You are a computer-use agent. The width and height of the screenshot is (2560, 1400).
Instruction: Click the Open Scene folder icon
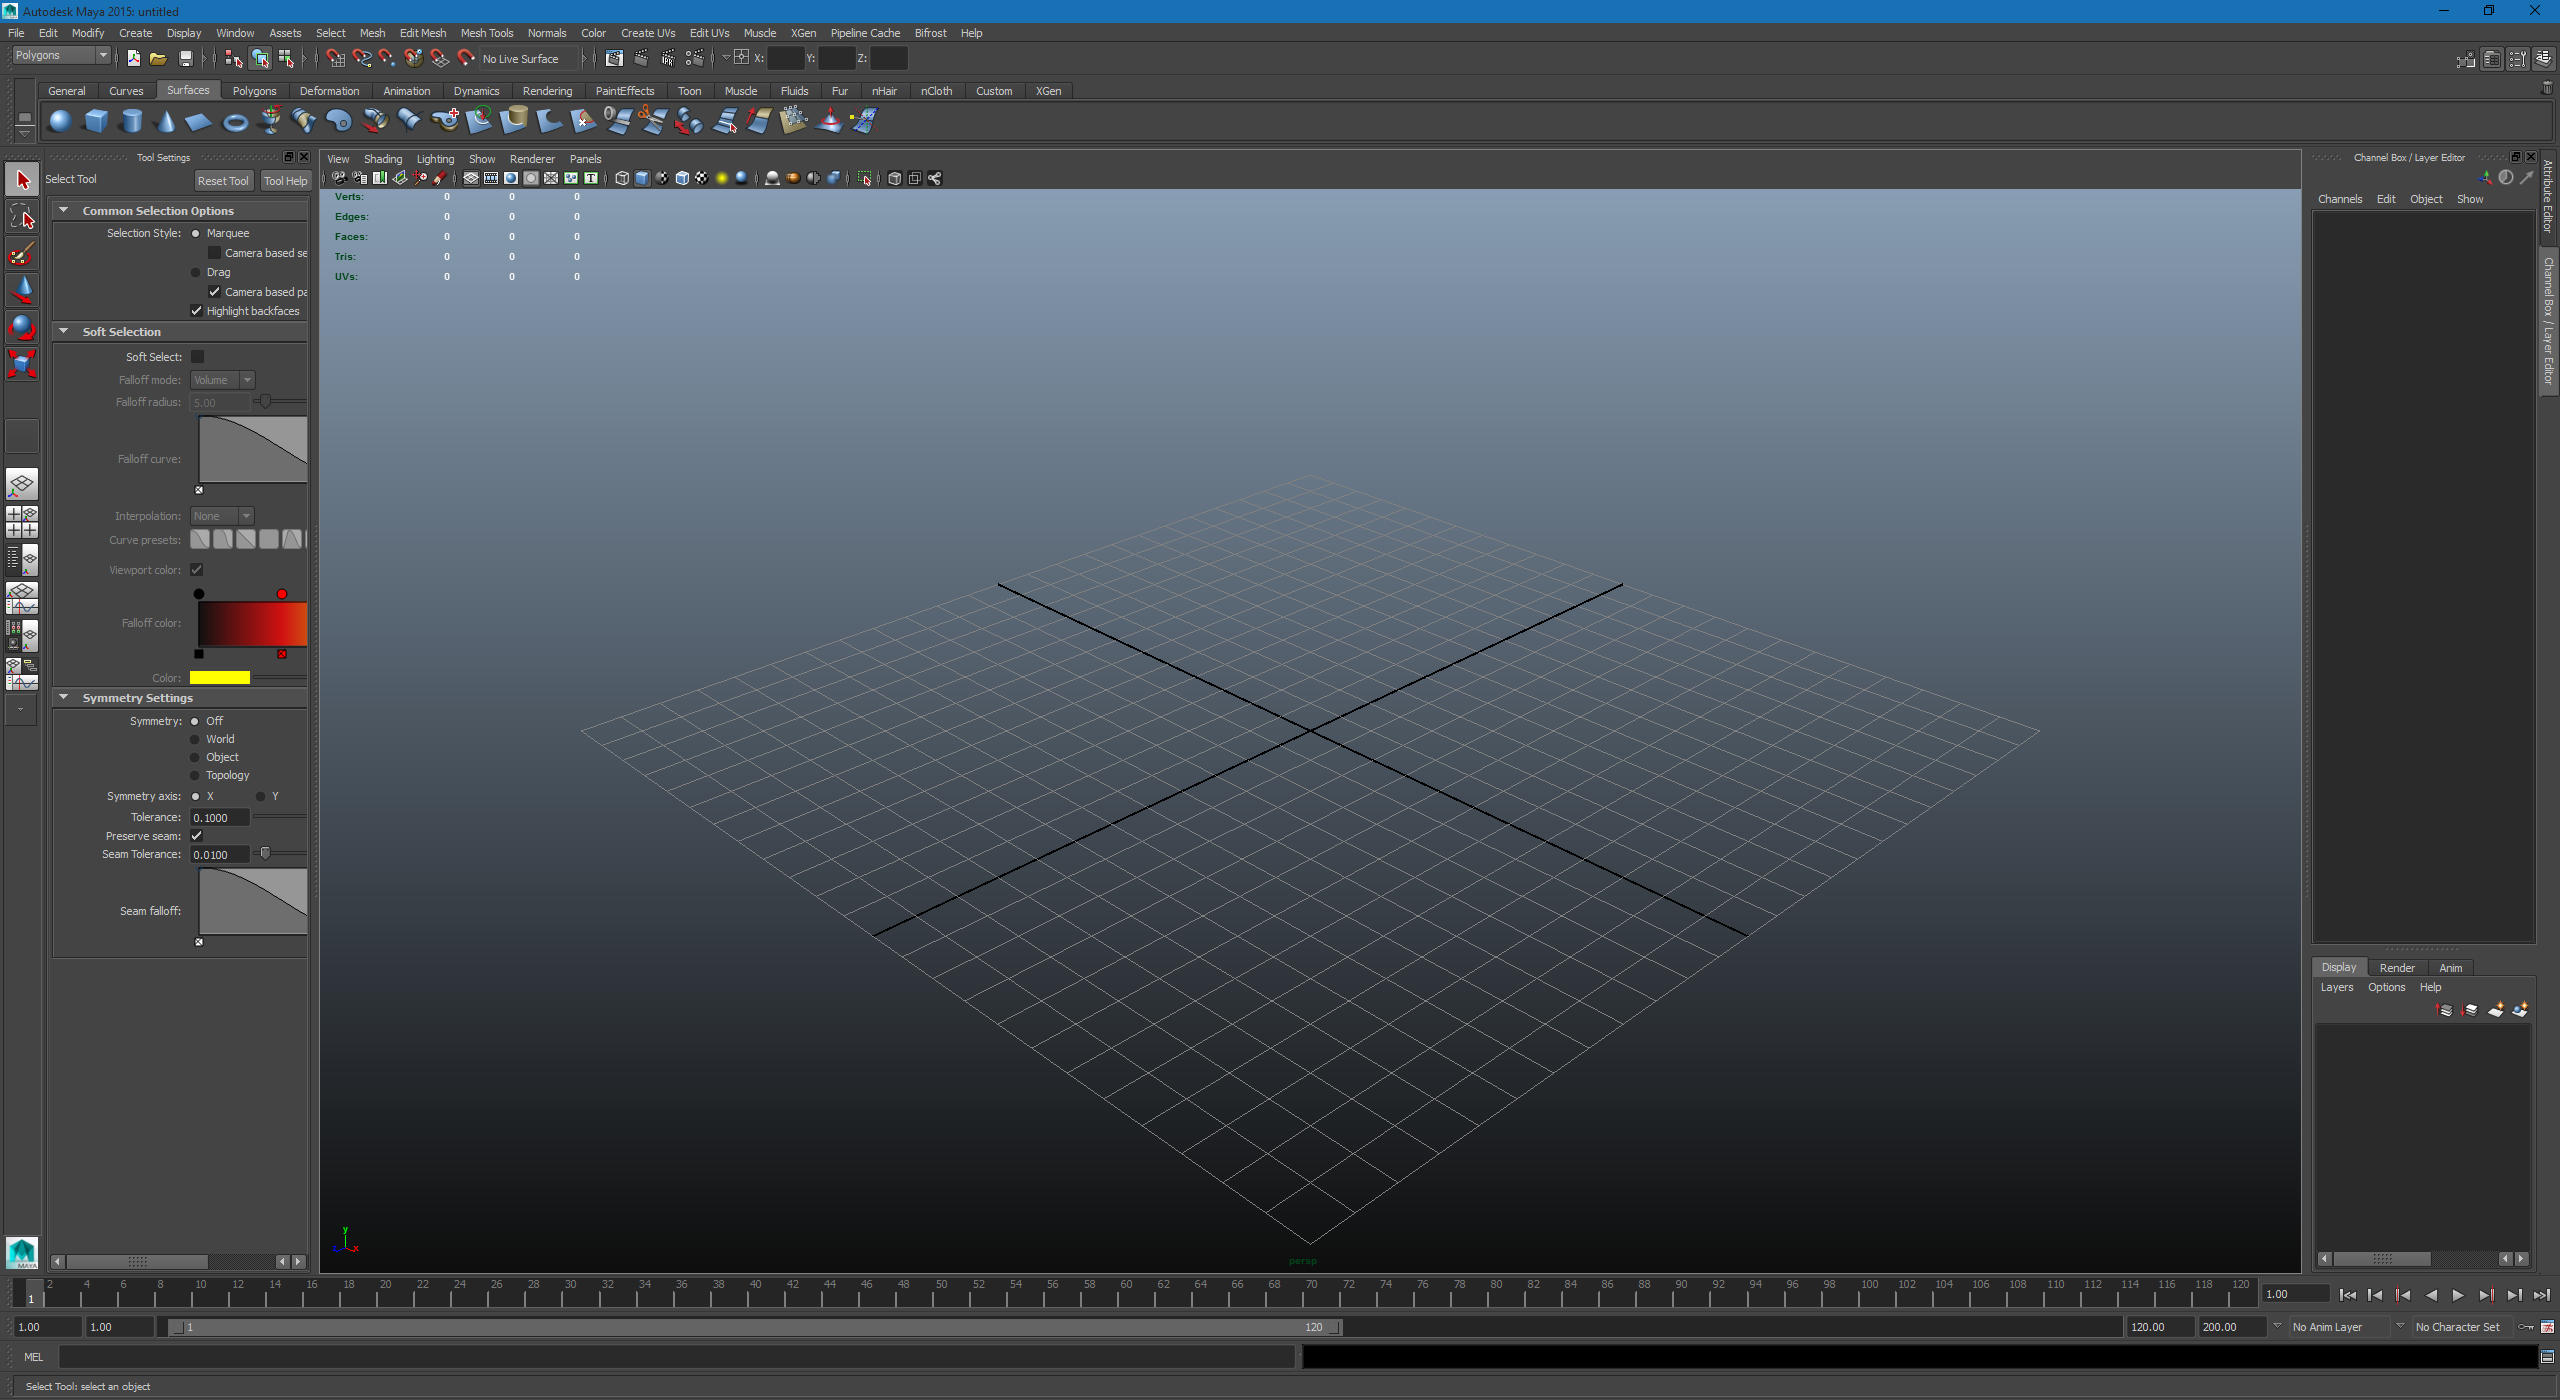[158, 58]
